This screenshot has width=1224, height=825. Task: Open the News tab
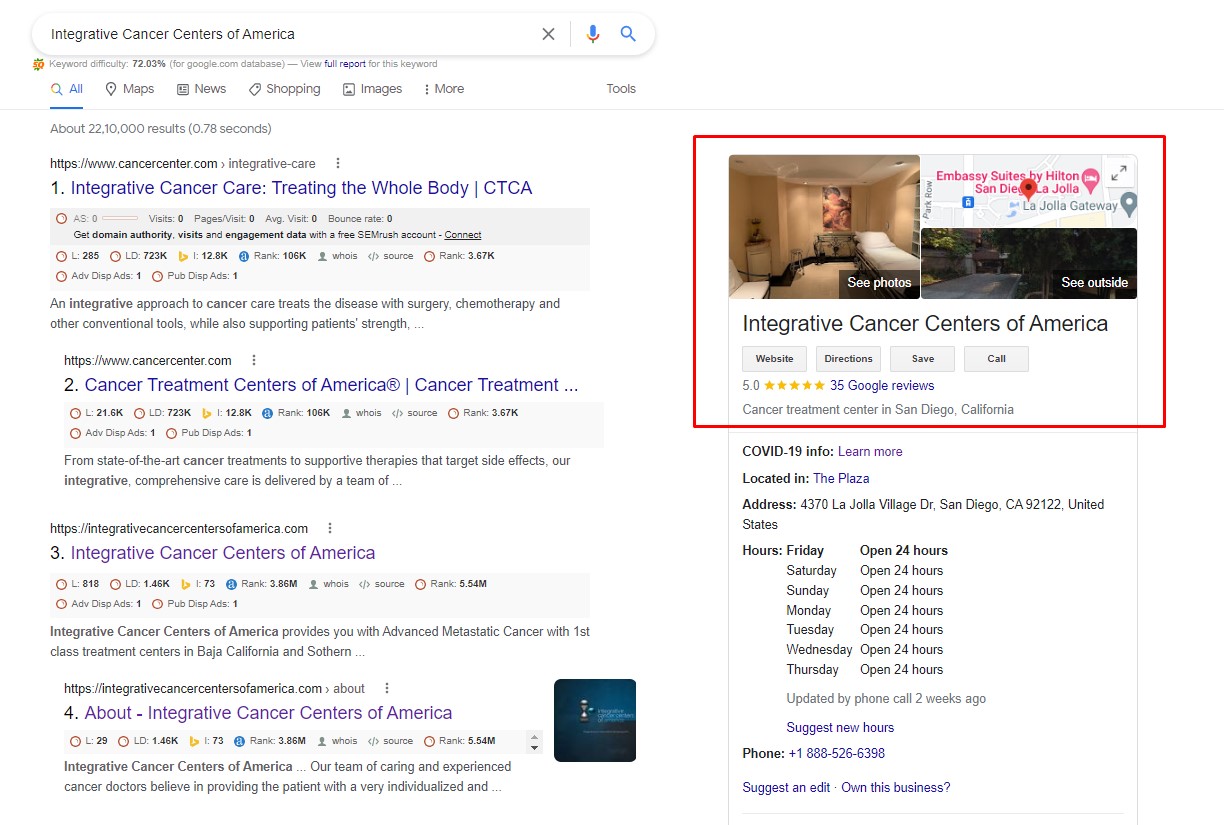tap(201, 89)
